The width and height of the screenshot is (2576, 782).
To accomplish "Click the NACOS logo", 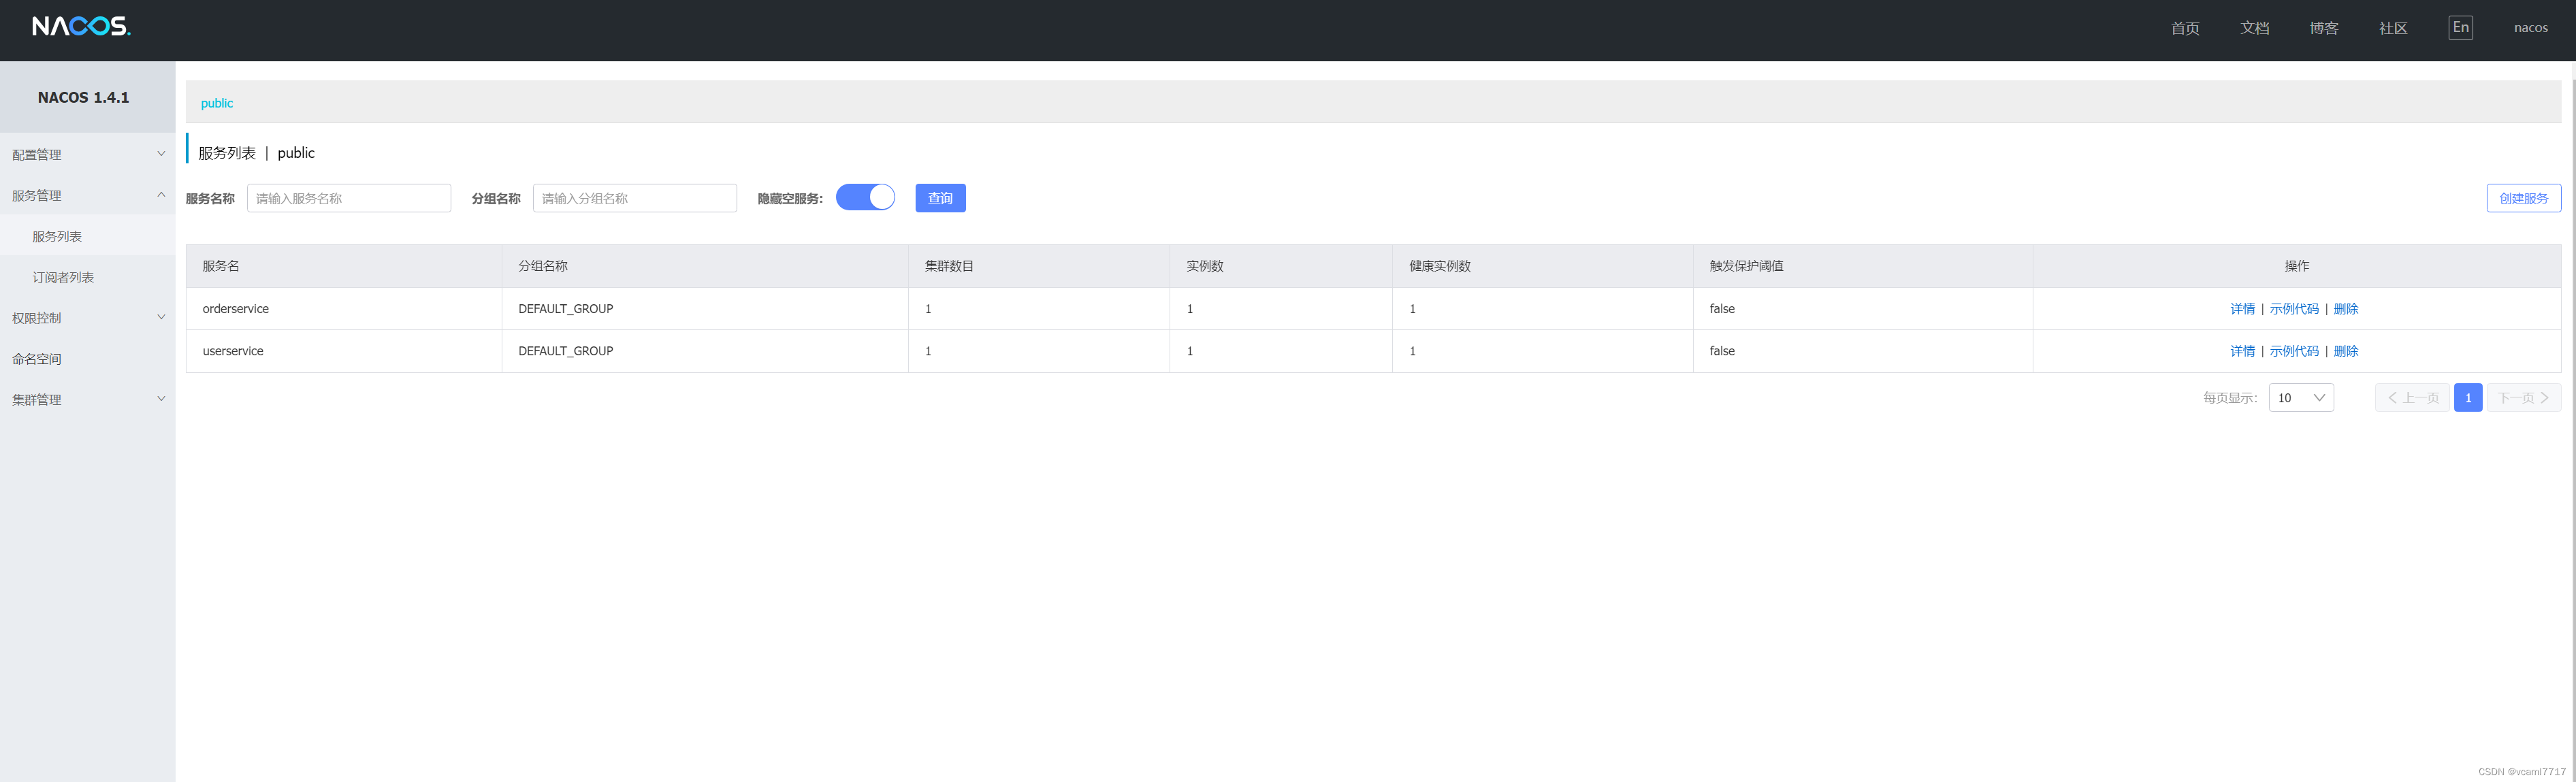I will coord(81,27).
